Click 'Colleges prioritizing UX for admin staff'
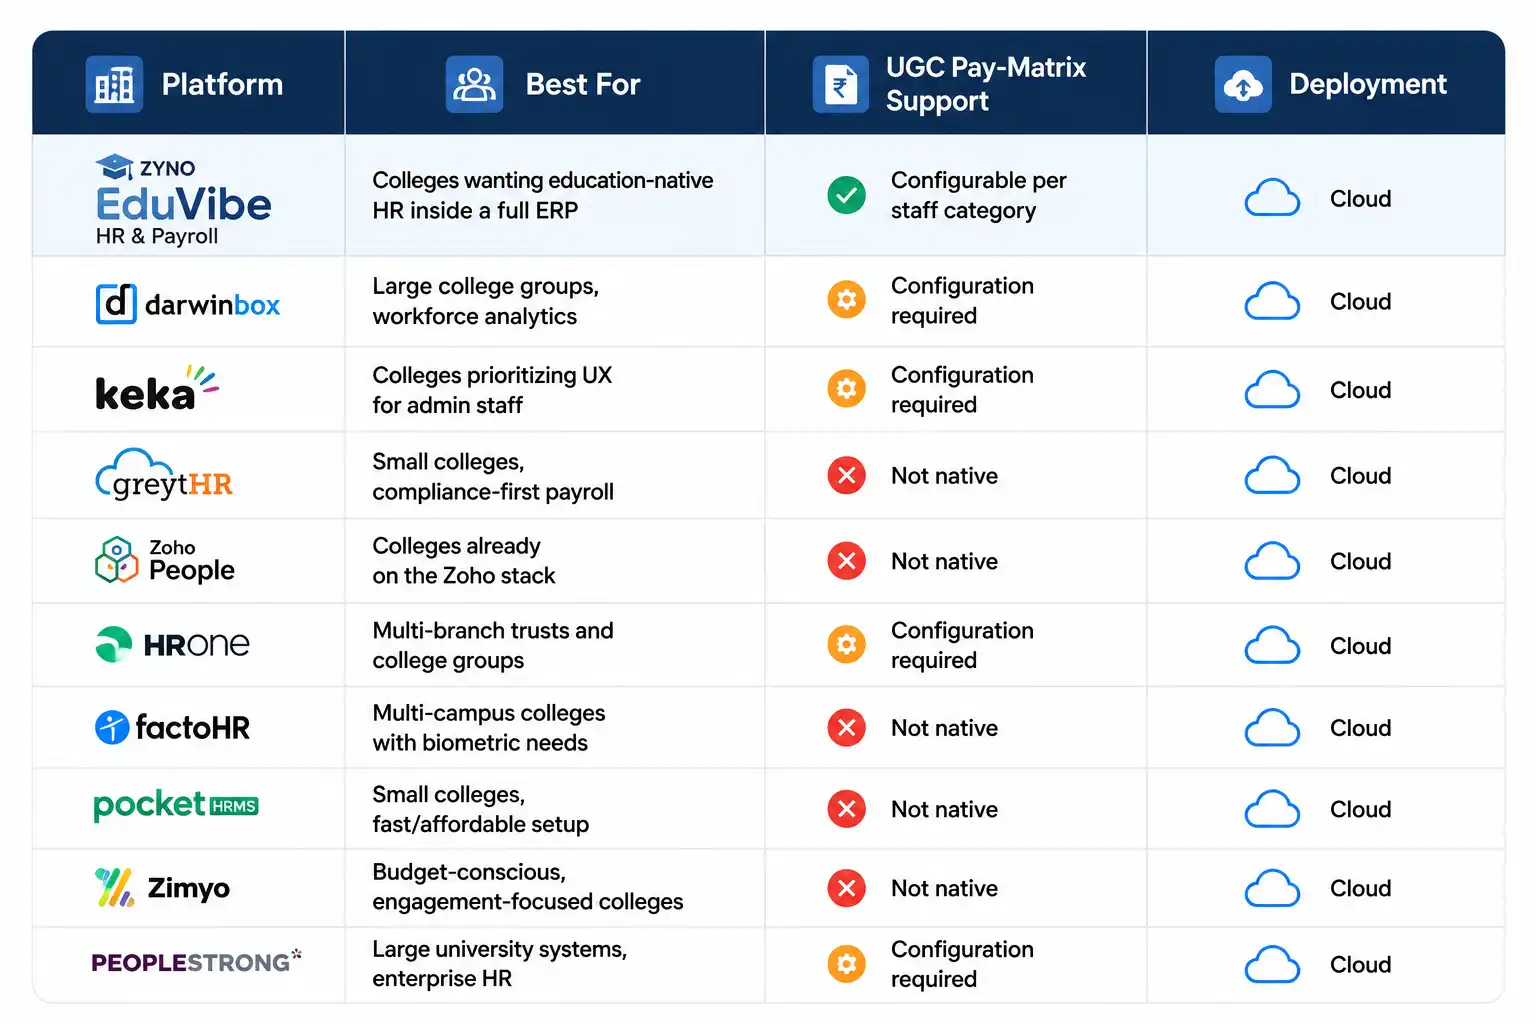The width and height of the screenshot is (1536, 1024). tap(492, 390)
